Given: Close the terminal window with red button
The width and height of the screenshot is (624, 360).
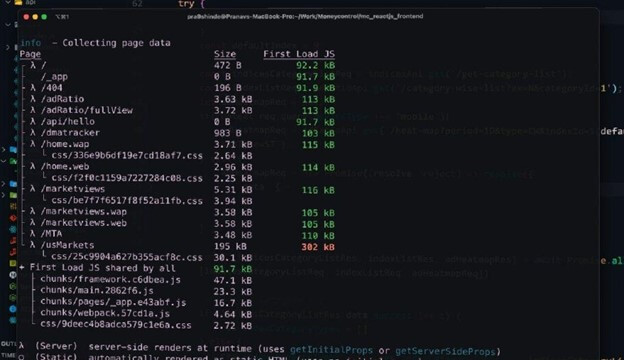Looking at the screenshot, I should [26, 17].
